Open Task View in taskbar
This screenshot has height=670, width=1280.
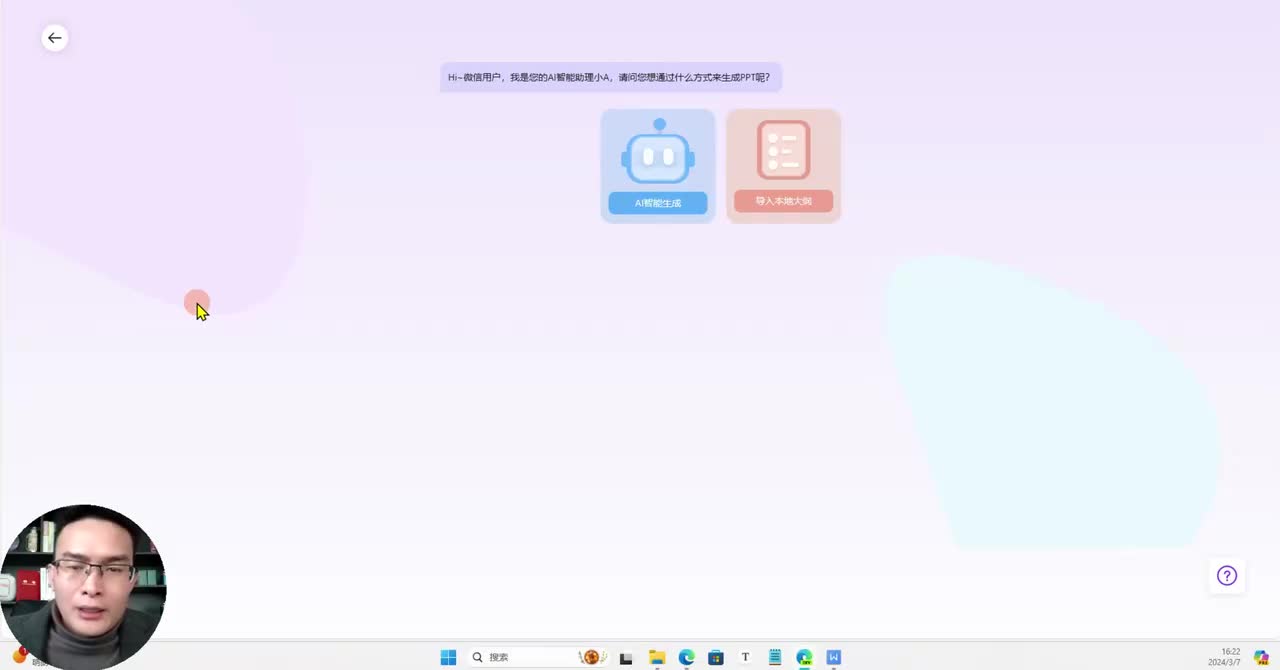626,657
